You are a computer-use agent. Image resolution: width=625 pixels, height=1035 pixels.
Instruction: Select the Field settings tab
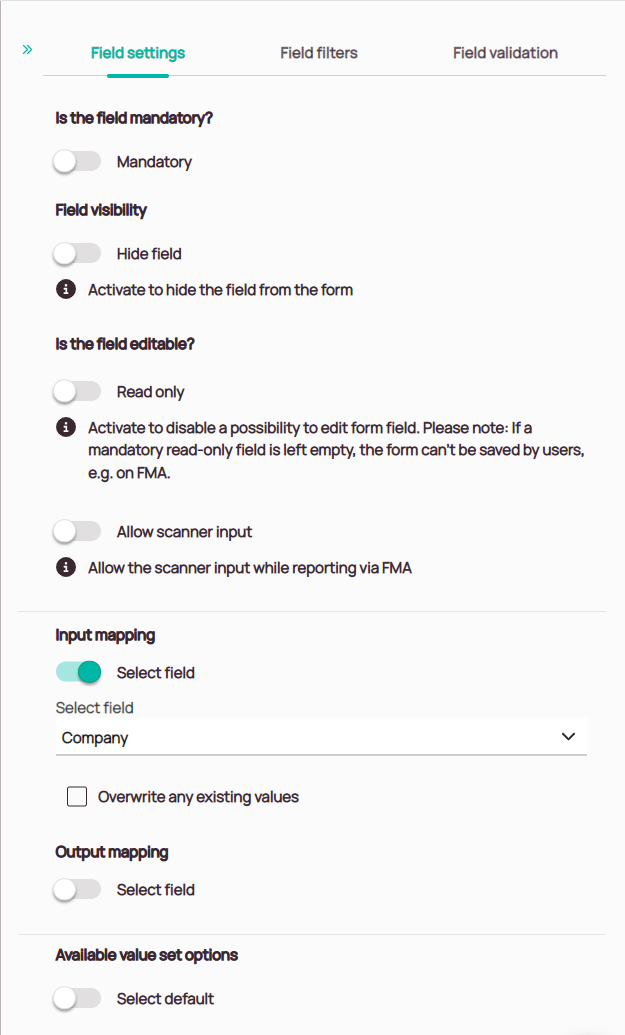coord(138,53)
